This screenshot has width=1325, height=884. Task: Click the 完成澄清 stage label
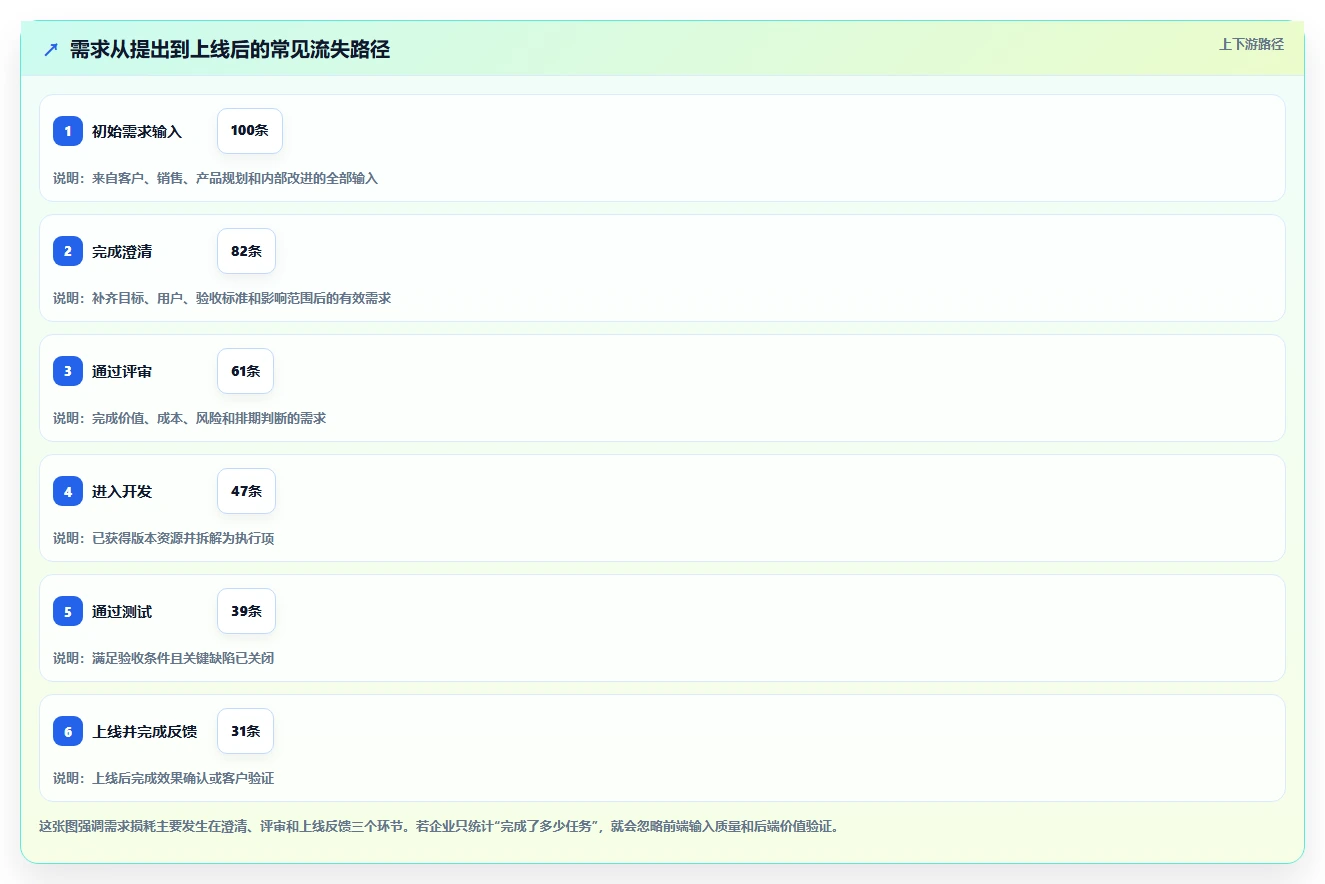122,251
